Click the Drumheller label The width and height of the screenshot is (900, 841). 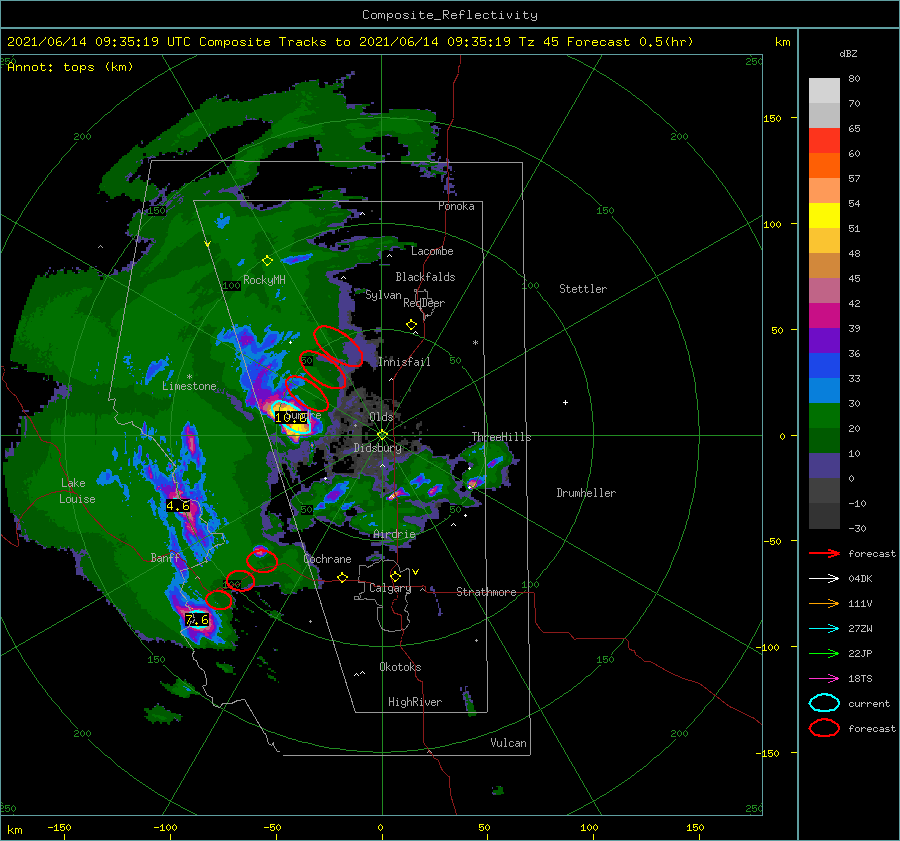click(x=586, y=493)
